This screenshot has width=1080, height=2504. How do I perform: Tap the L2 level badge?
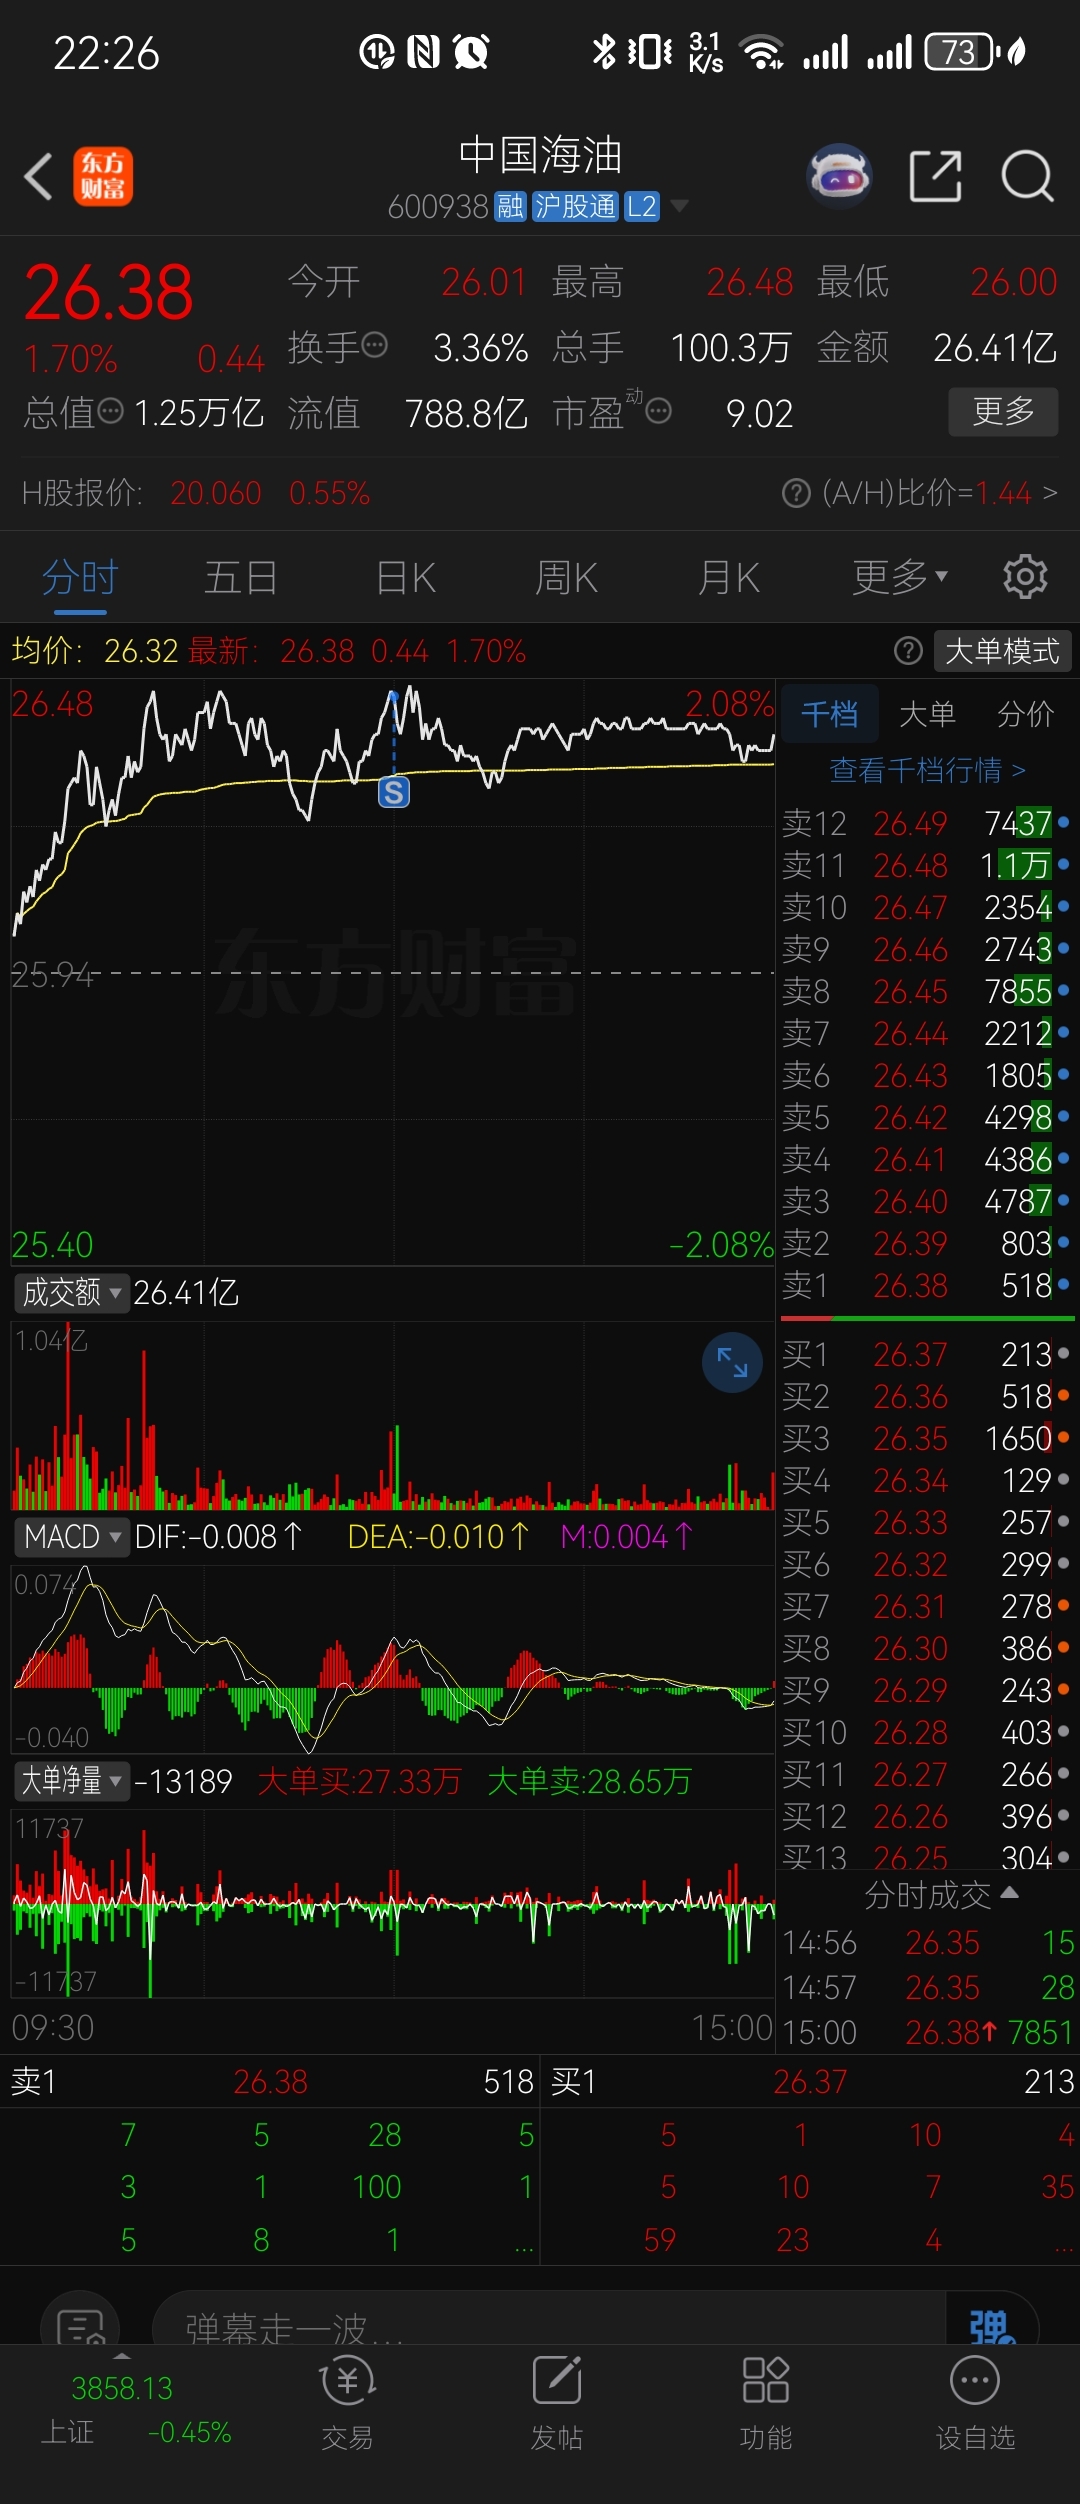642,207
